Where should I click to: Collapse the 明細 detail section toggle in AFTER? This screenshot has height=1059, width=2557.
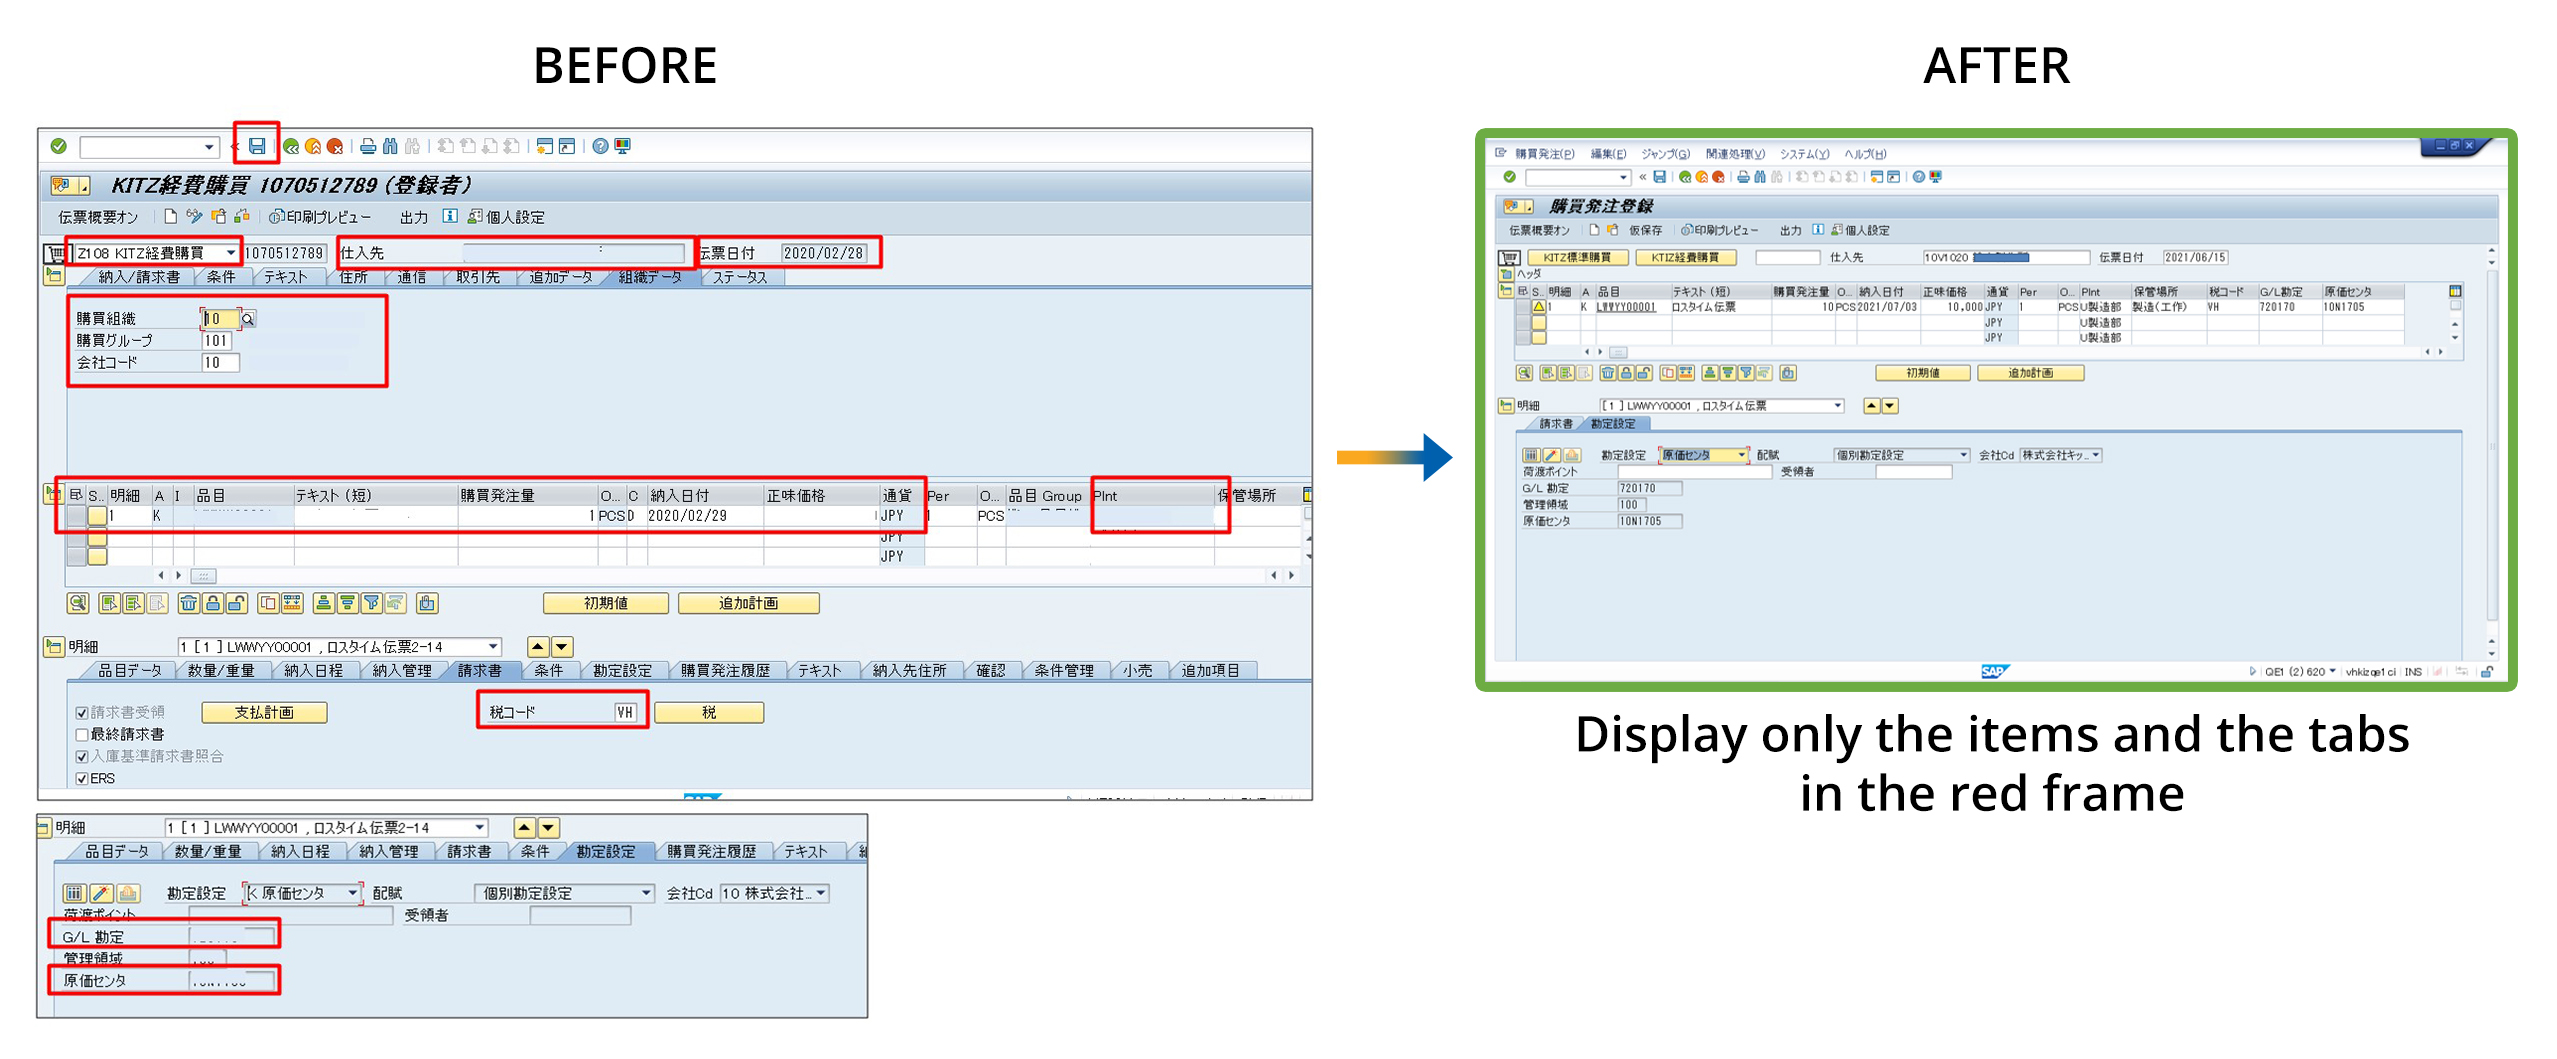click(1505, 406)
